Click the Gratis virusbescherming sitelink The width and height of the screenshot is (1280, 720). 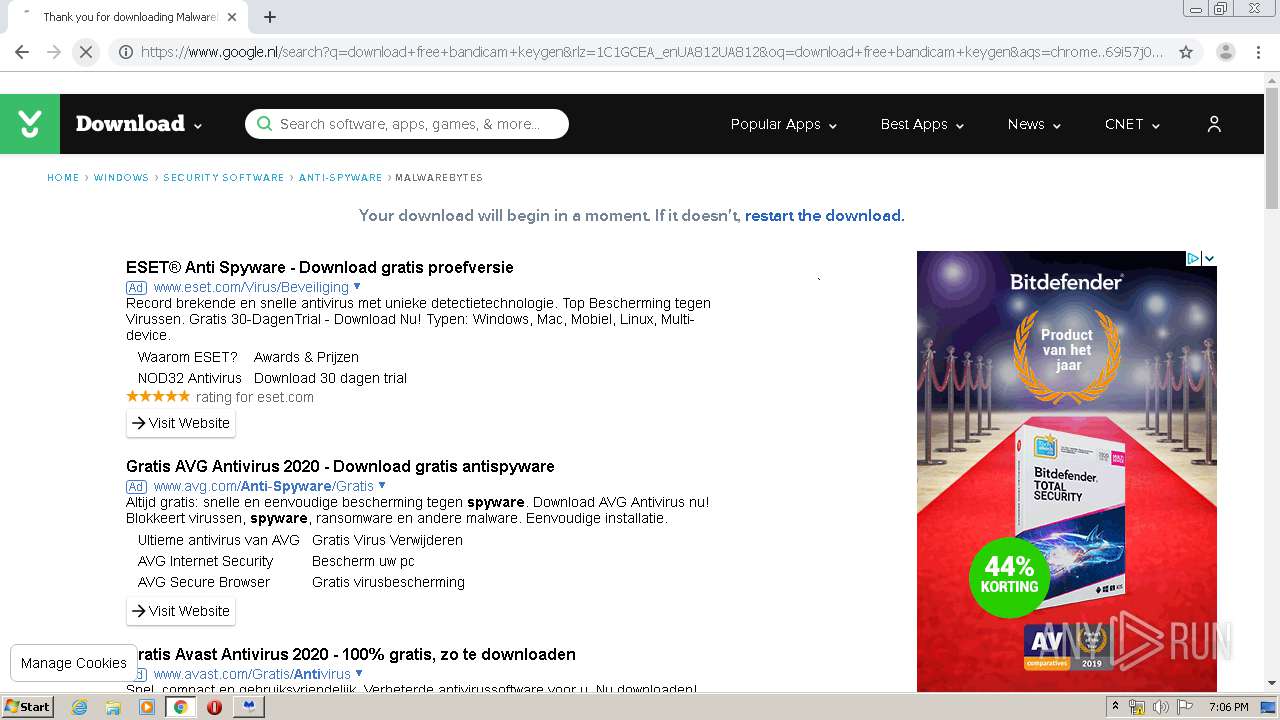point(388,582)
